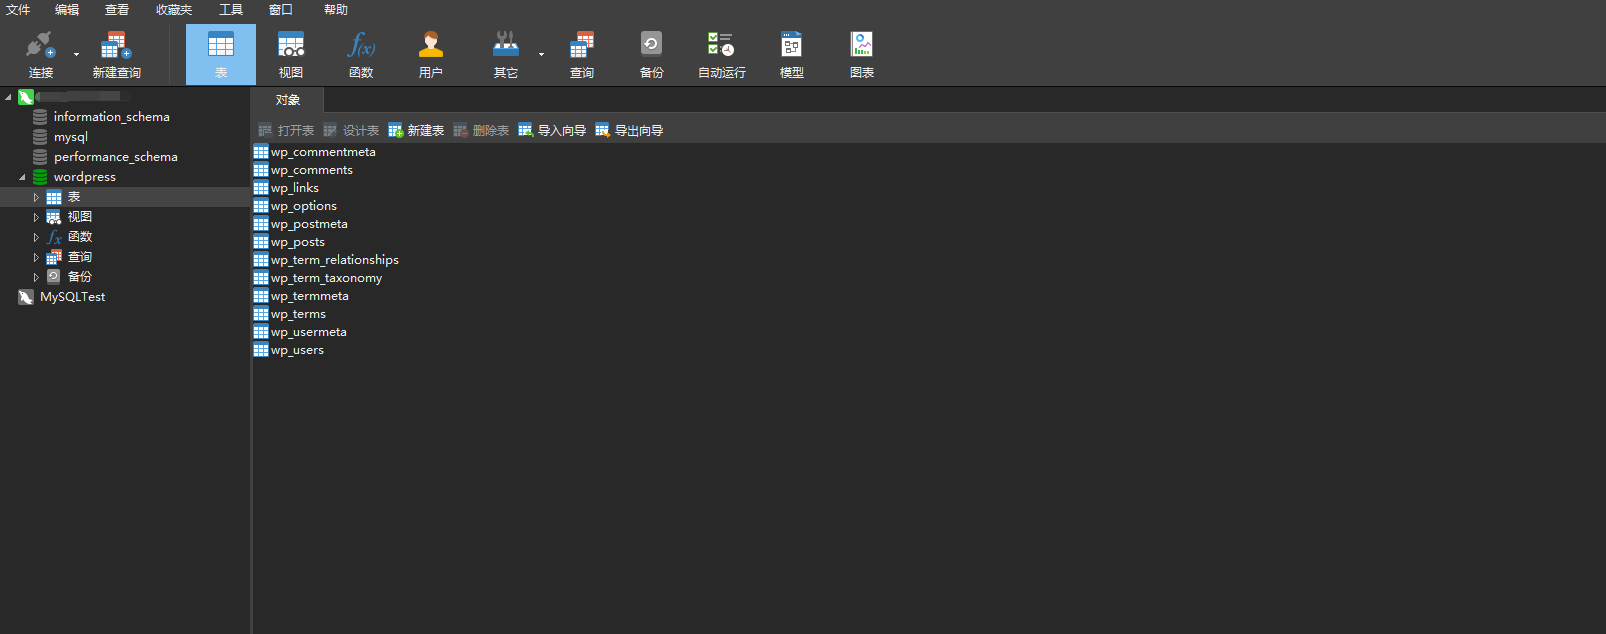Click the wp_users table icon
The height and width of the screenshot is (634, 1606).
[x=261, y=350]
